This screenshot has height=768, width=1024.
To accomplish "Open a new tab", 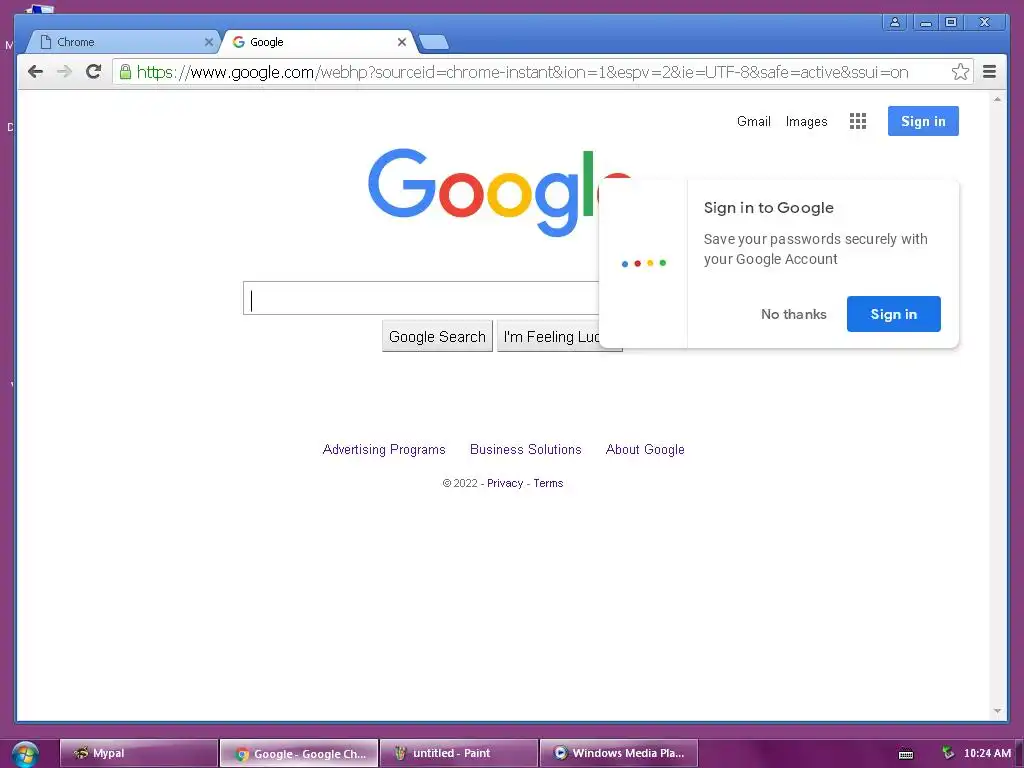I will pos(433,42).
